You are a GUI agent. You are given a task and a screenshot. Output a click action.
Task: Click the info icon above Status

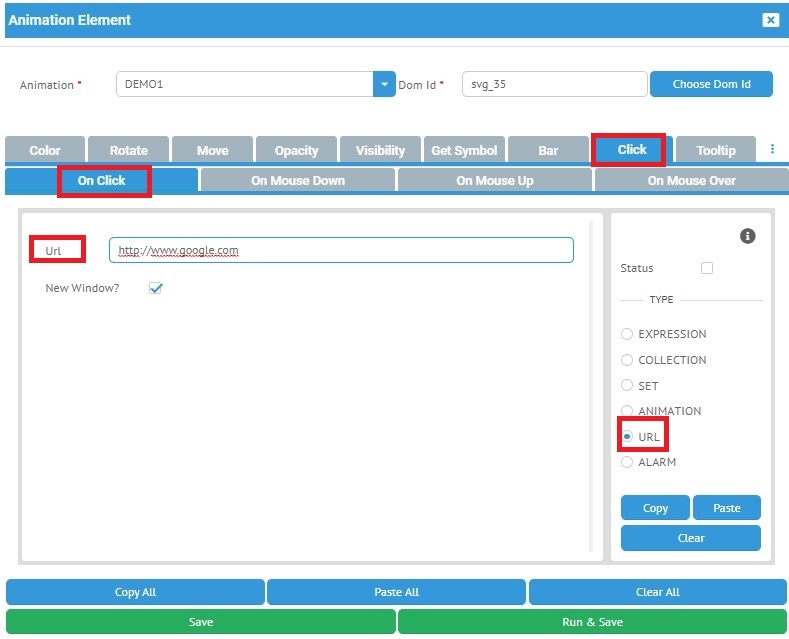747,236
